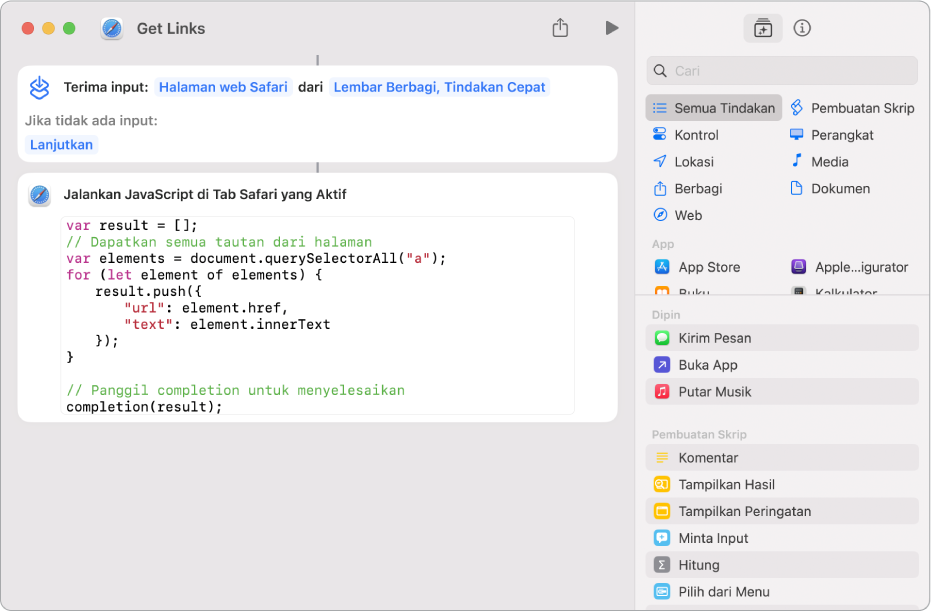931x612 pixels.
Task: Share the Get Links shortcut
Action: coord(560,28)
